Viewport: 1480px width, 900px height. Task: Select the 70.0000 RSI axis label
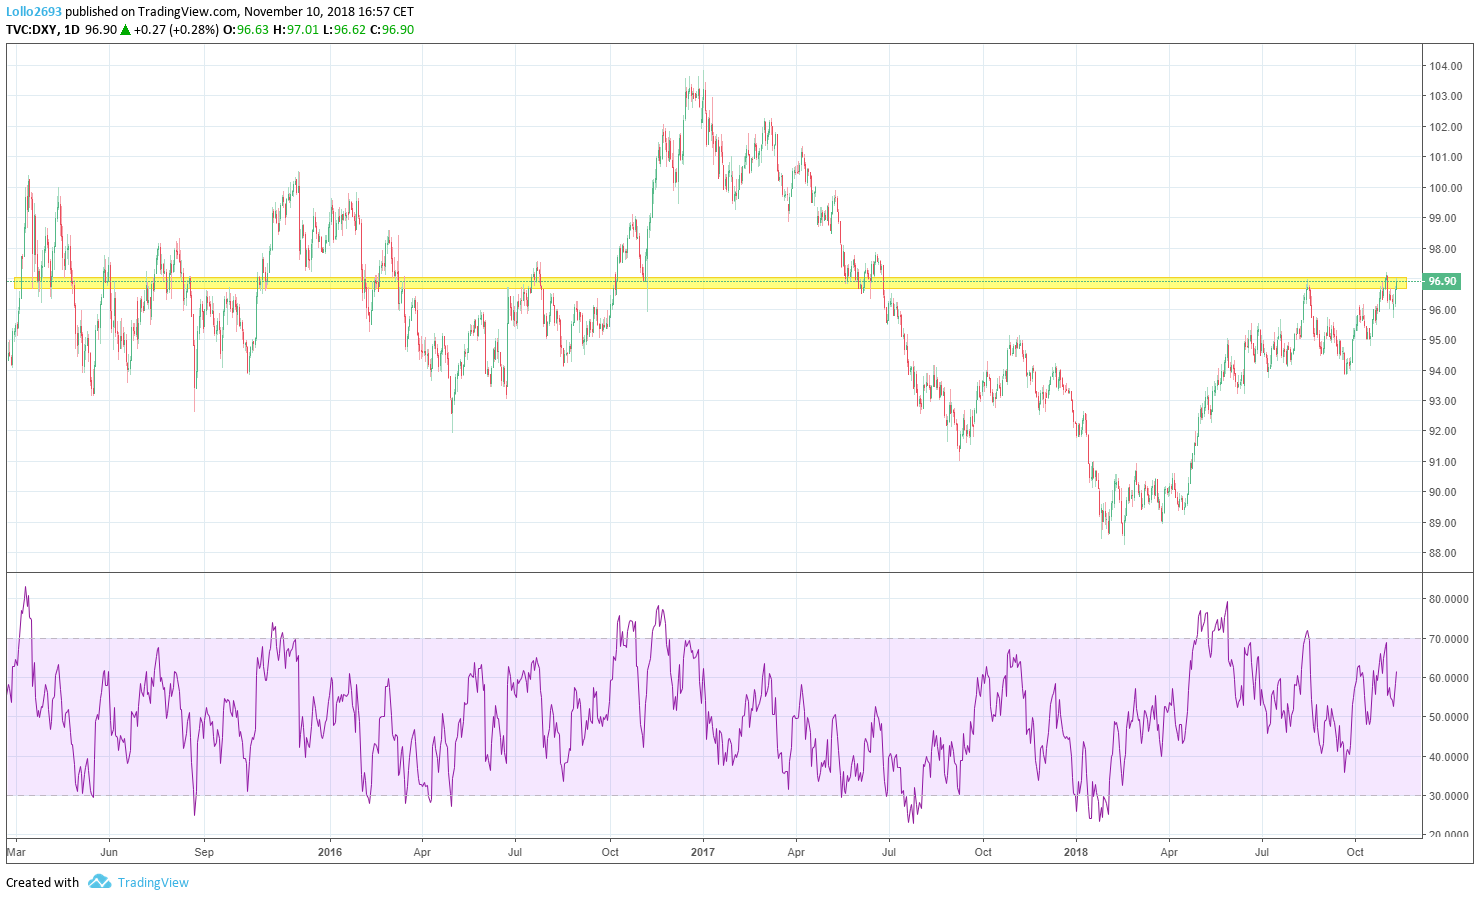(x=1449, y=638)
